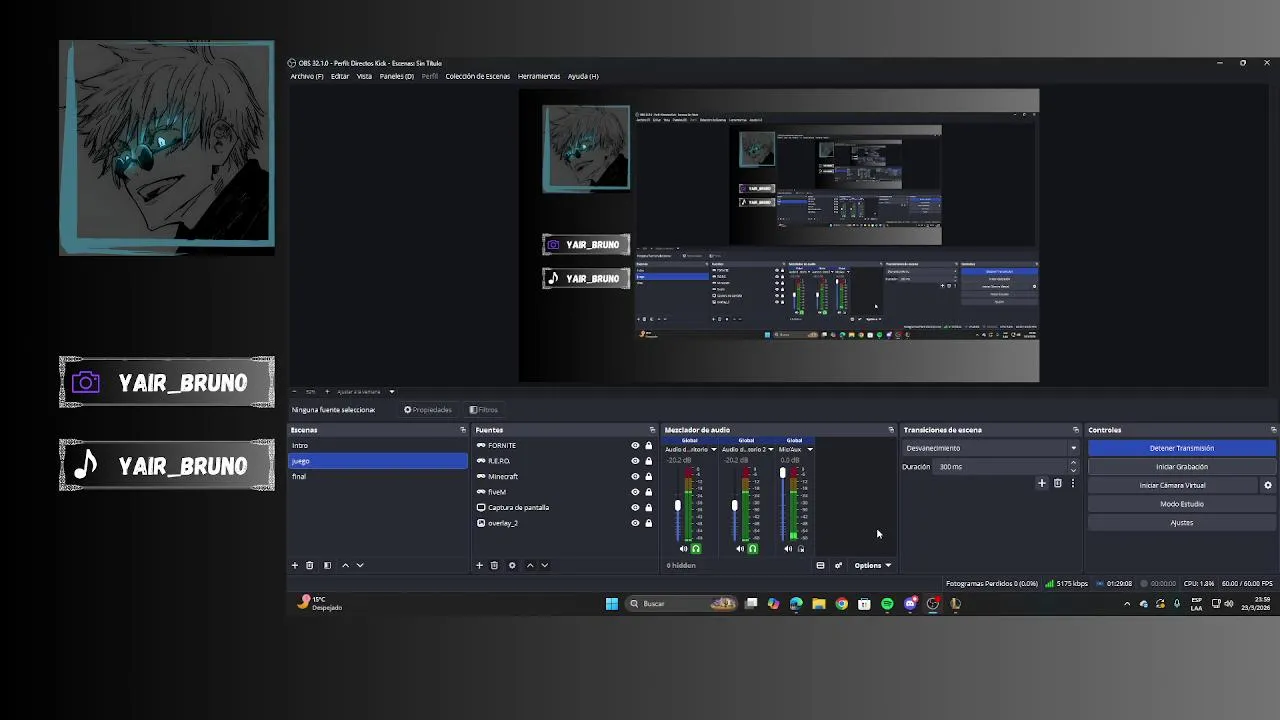Open Discord from the taskbar
Viewport: 1280px width, 720px height.
coord(910,604)
